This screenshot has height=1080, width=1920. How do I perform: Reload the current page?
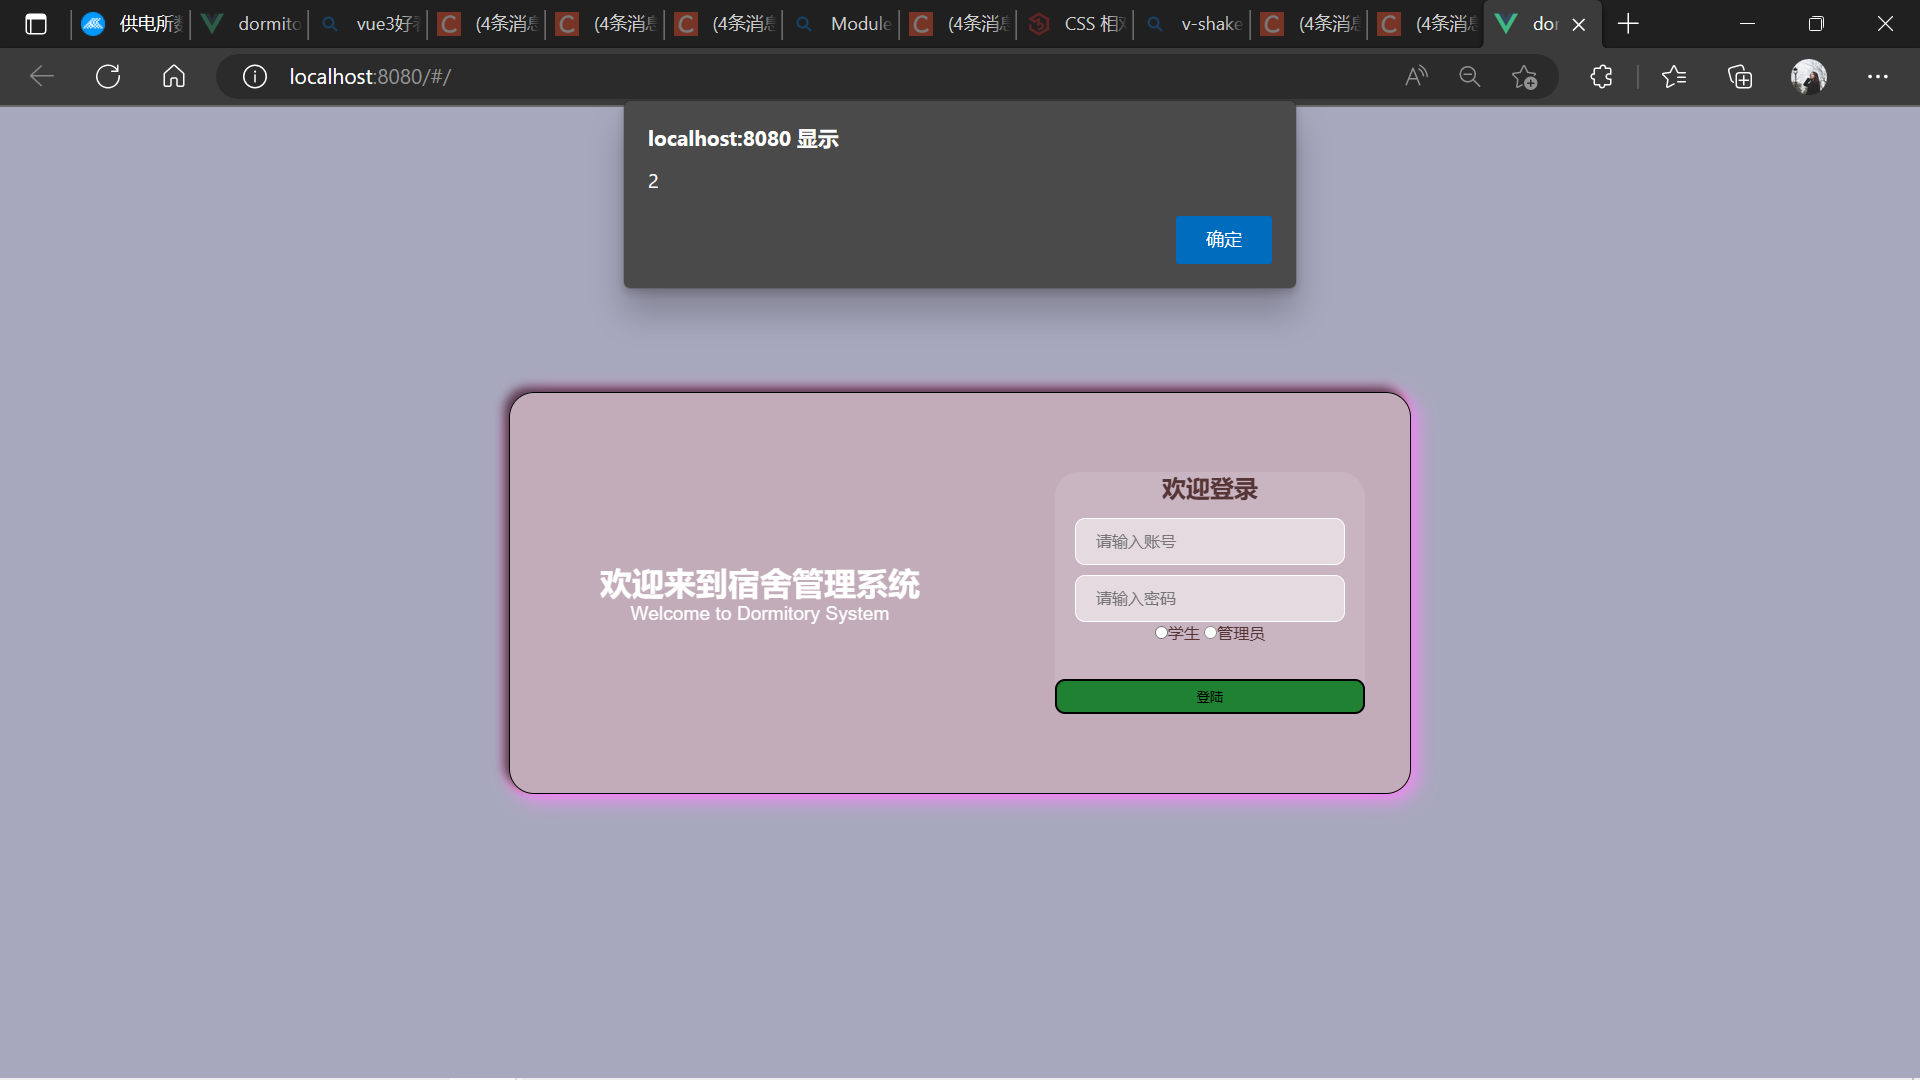click(107, 76)
